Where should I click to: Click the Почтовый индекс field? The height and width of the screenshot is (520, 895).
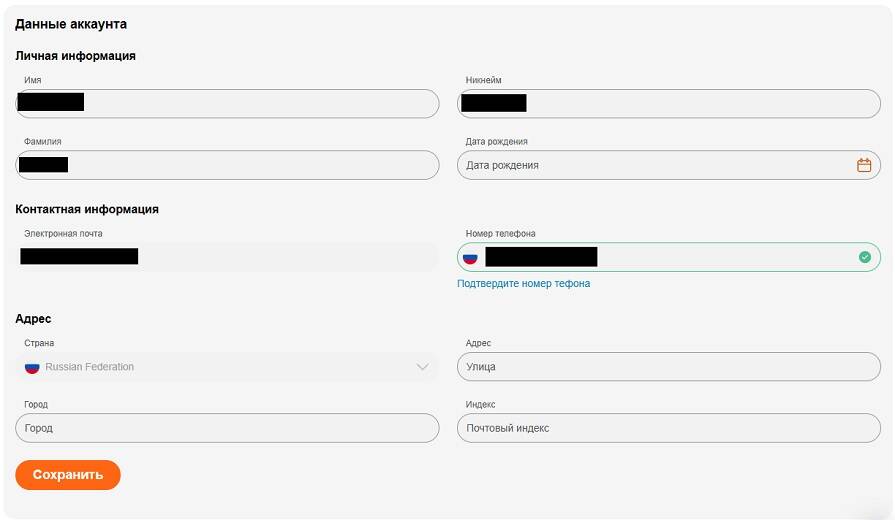pos(668,428)
